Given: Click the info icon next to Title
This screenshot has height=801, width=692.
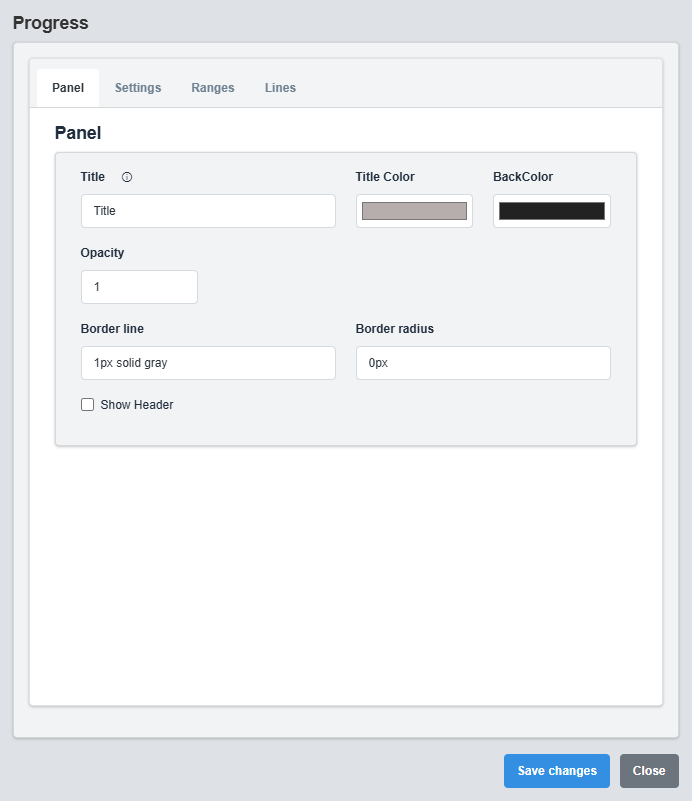Looking at the screenshot, I should (x=126, y=176).
